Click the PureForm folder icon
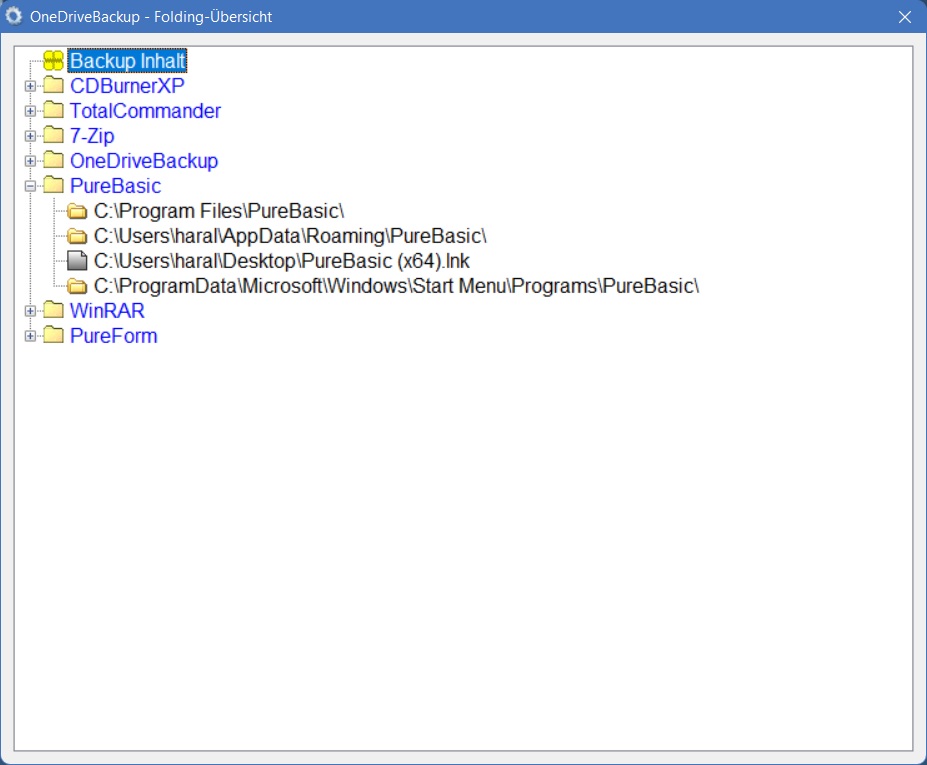927x765 pixels. coord(54,335)
